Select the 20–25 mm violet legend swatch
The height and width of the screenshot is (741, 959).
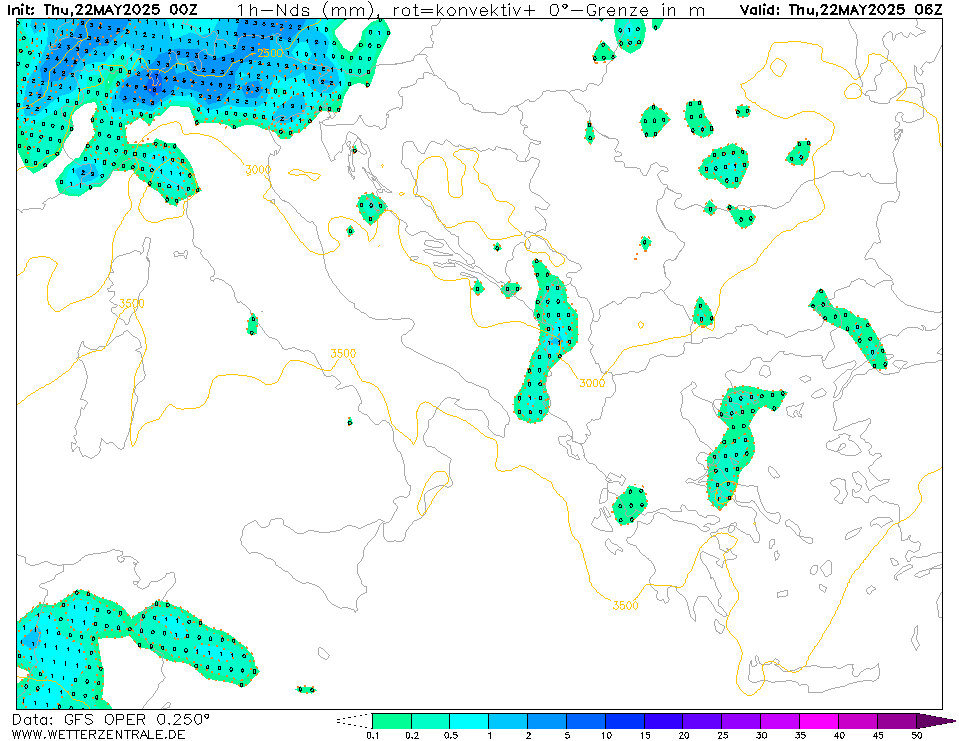tap(703, 721)
